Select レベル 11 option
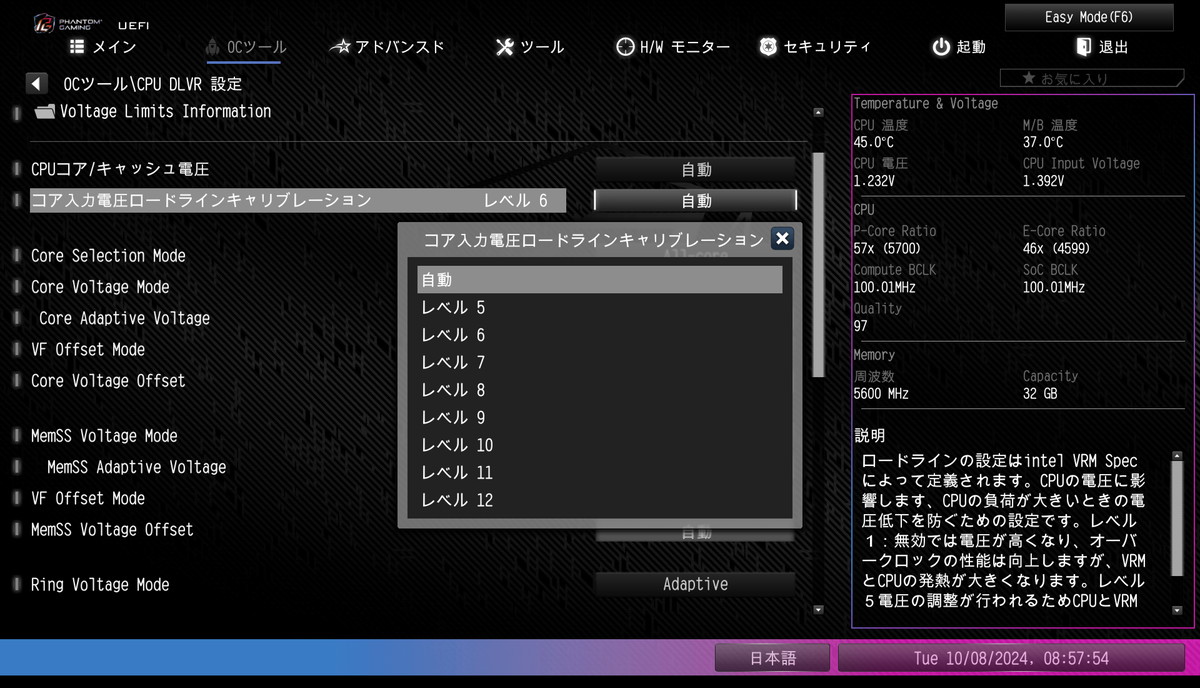This screenshot has width=1200, height=688. [x=599, y=472]
